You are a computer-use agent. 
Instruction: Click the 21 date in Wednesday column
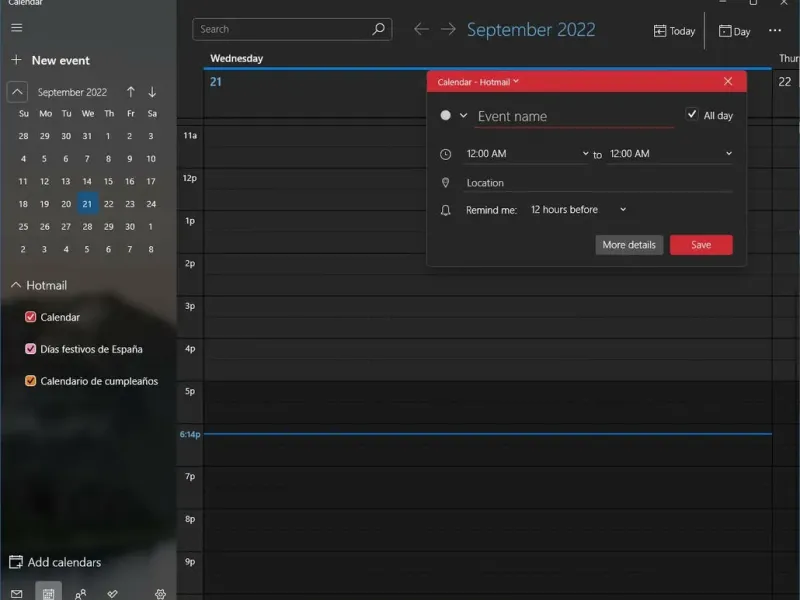216,82
